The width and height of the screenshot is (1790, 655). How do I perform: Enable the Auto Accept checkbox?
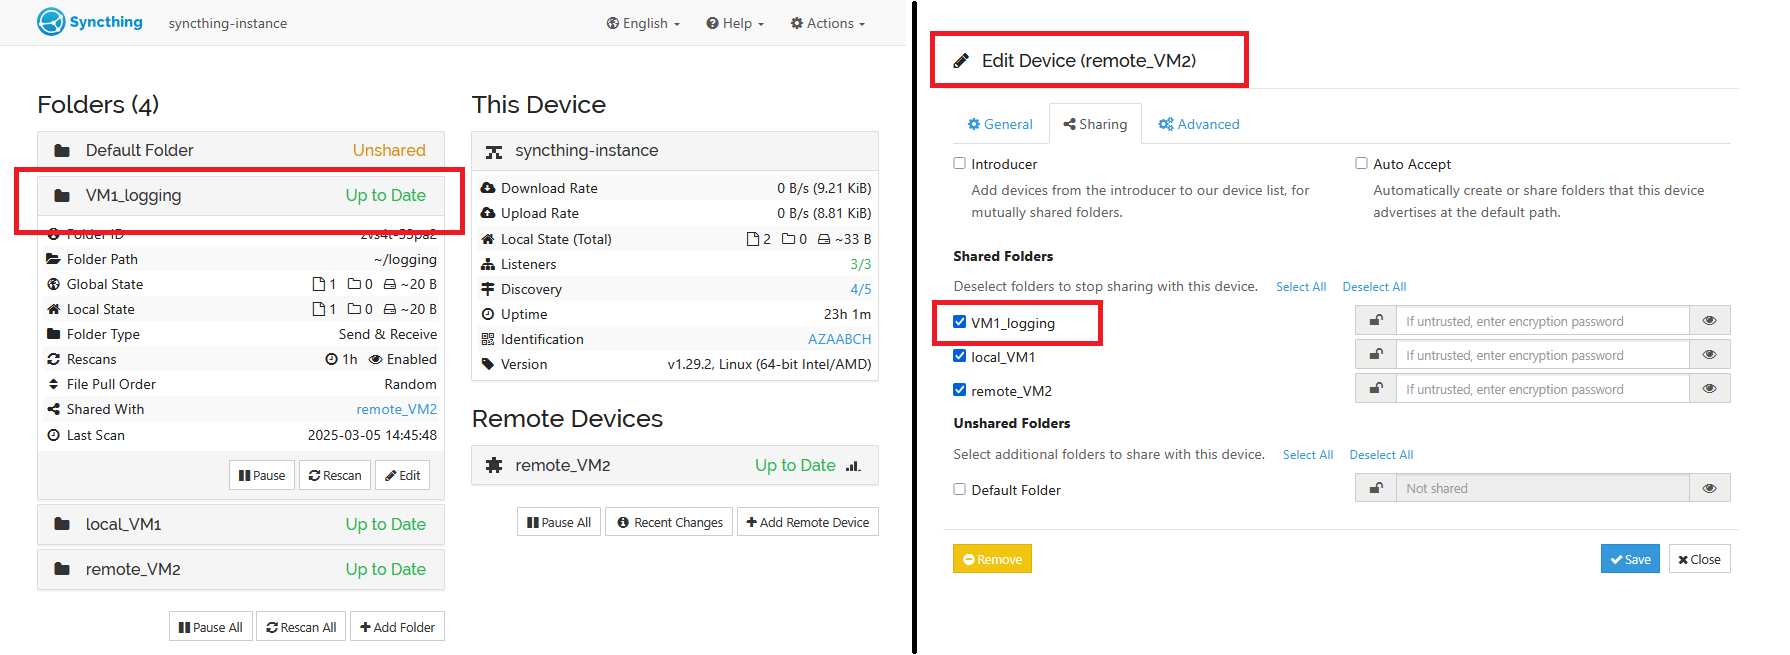(x=1361, y=163)
